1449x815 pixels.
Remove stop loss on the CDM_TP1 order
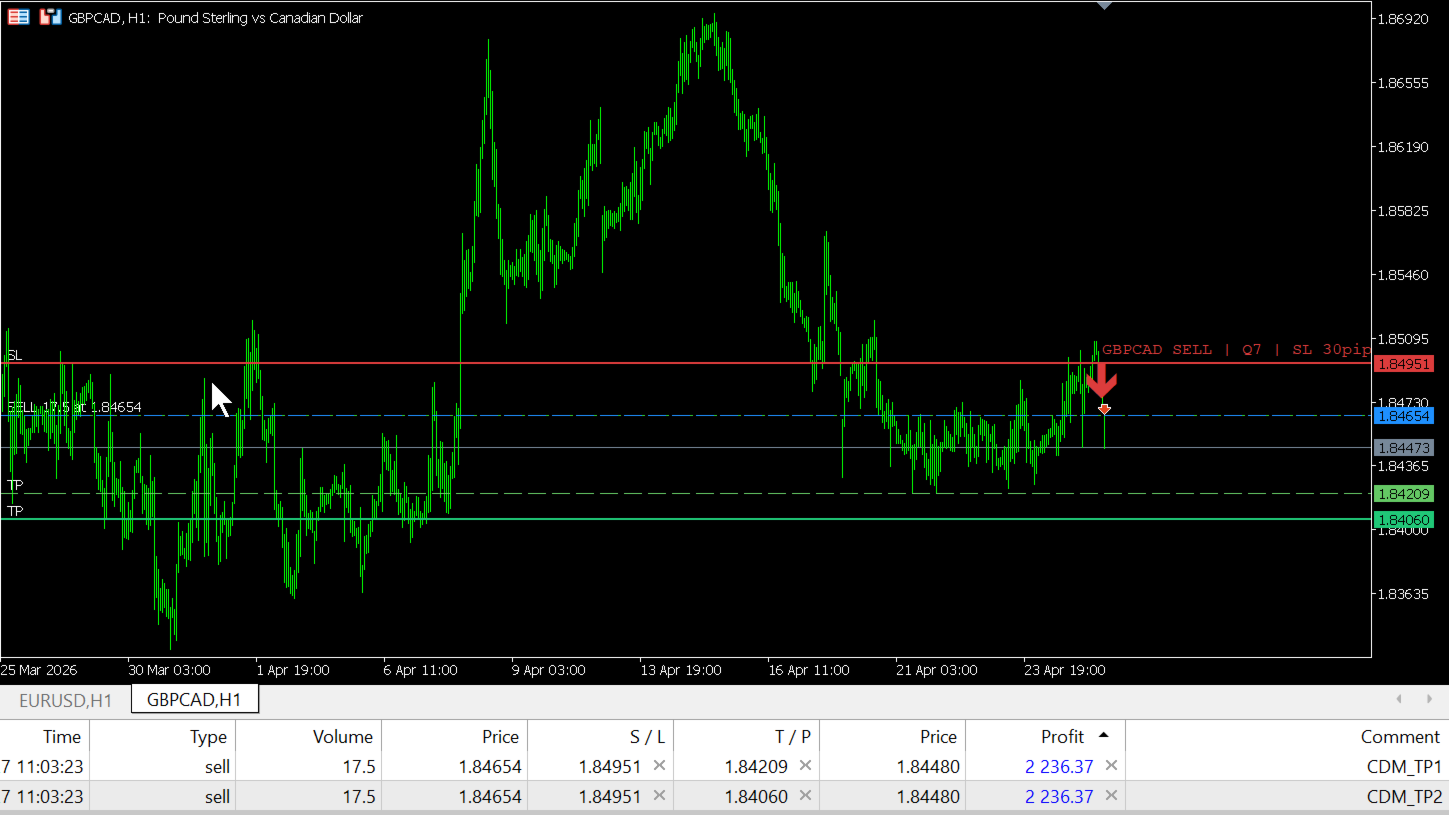point(659,766)
